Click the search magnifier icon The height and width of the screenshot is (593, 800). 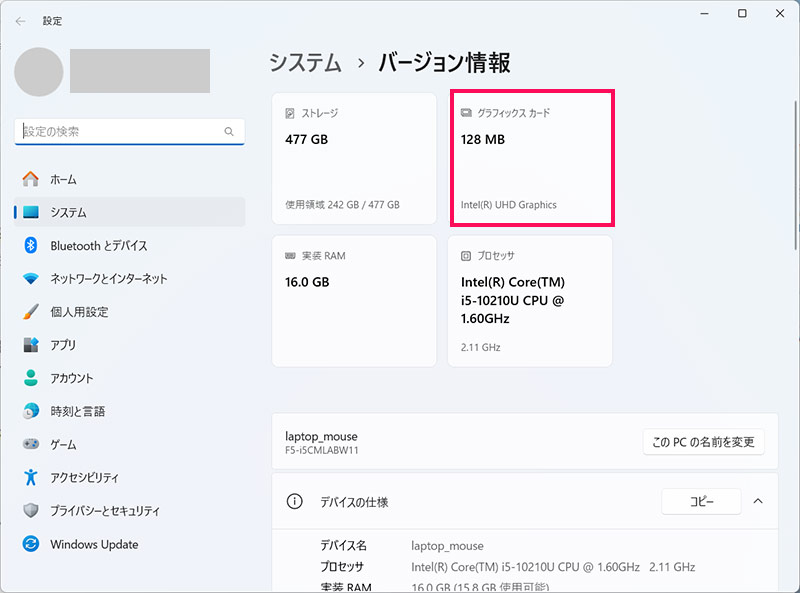click(x=229, y=132)
